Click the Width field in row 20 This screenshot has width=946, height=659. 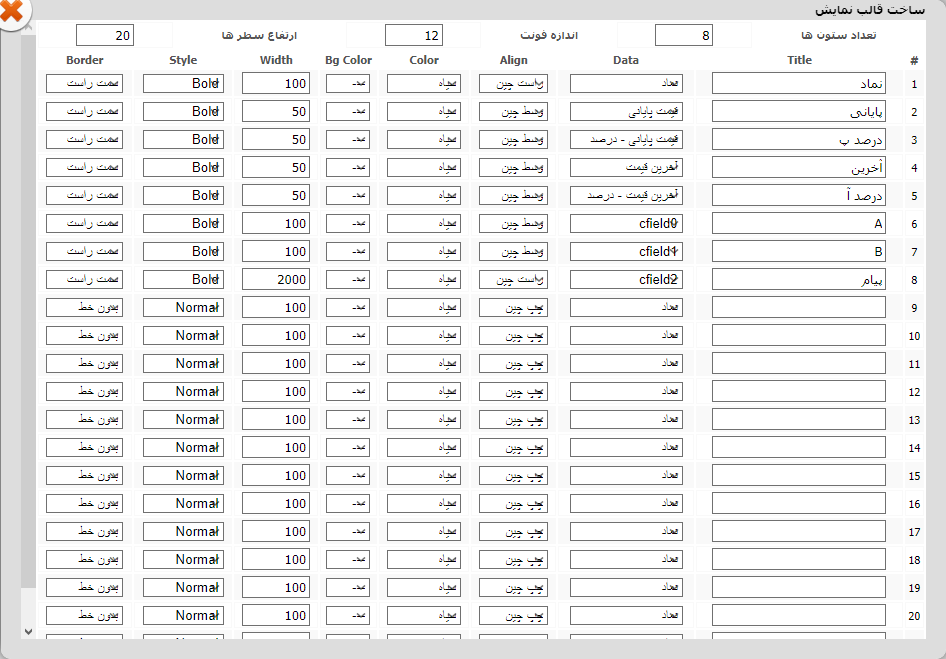(x=276, y=616)
